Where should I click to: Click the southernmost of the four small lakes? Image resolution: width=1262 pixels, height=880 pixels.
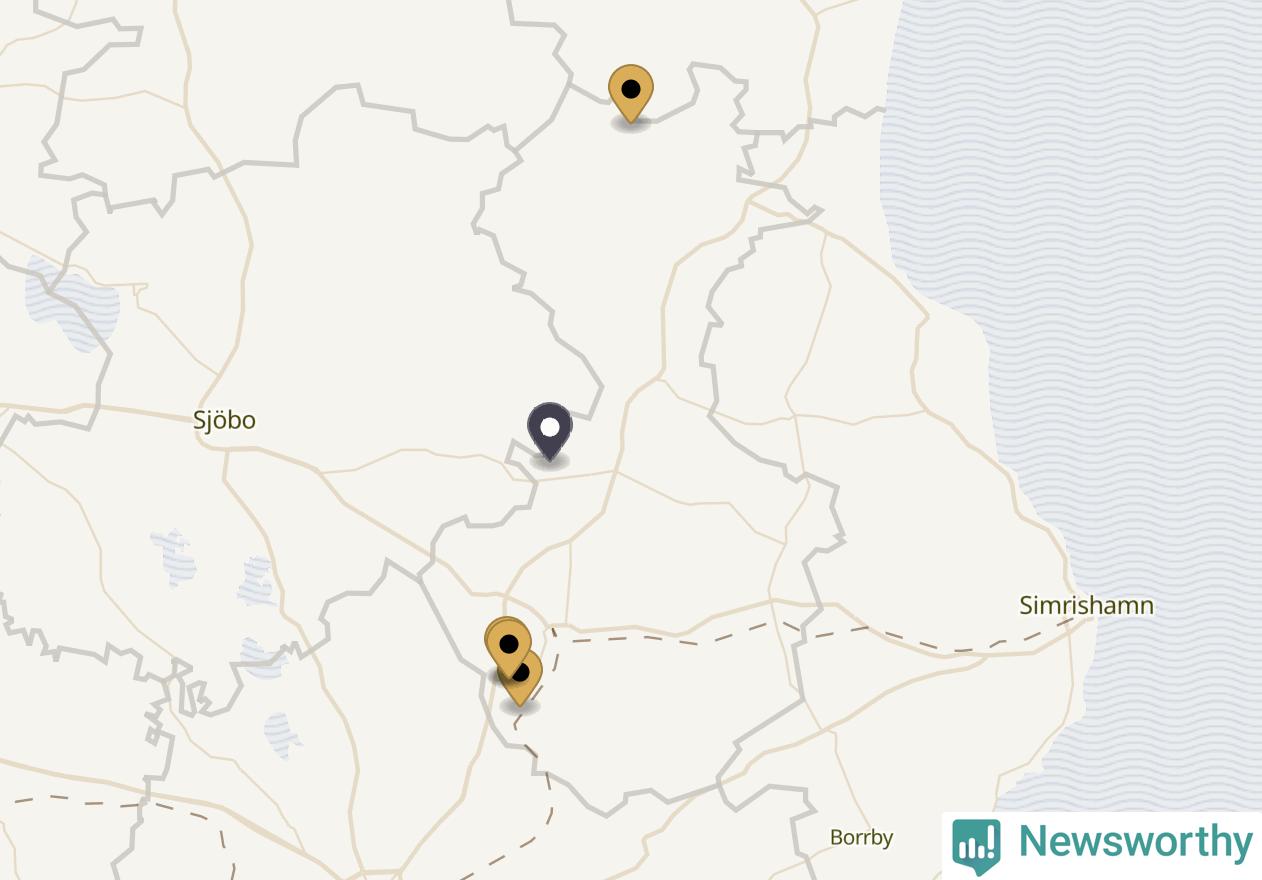click(x=283, y=736)
